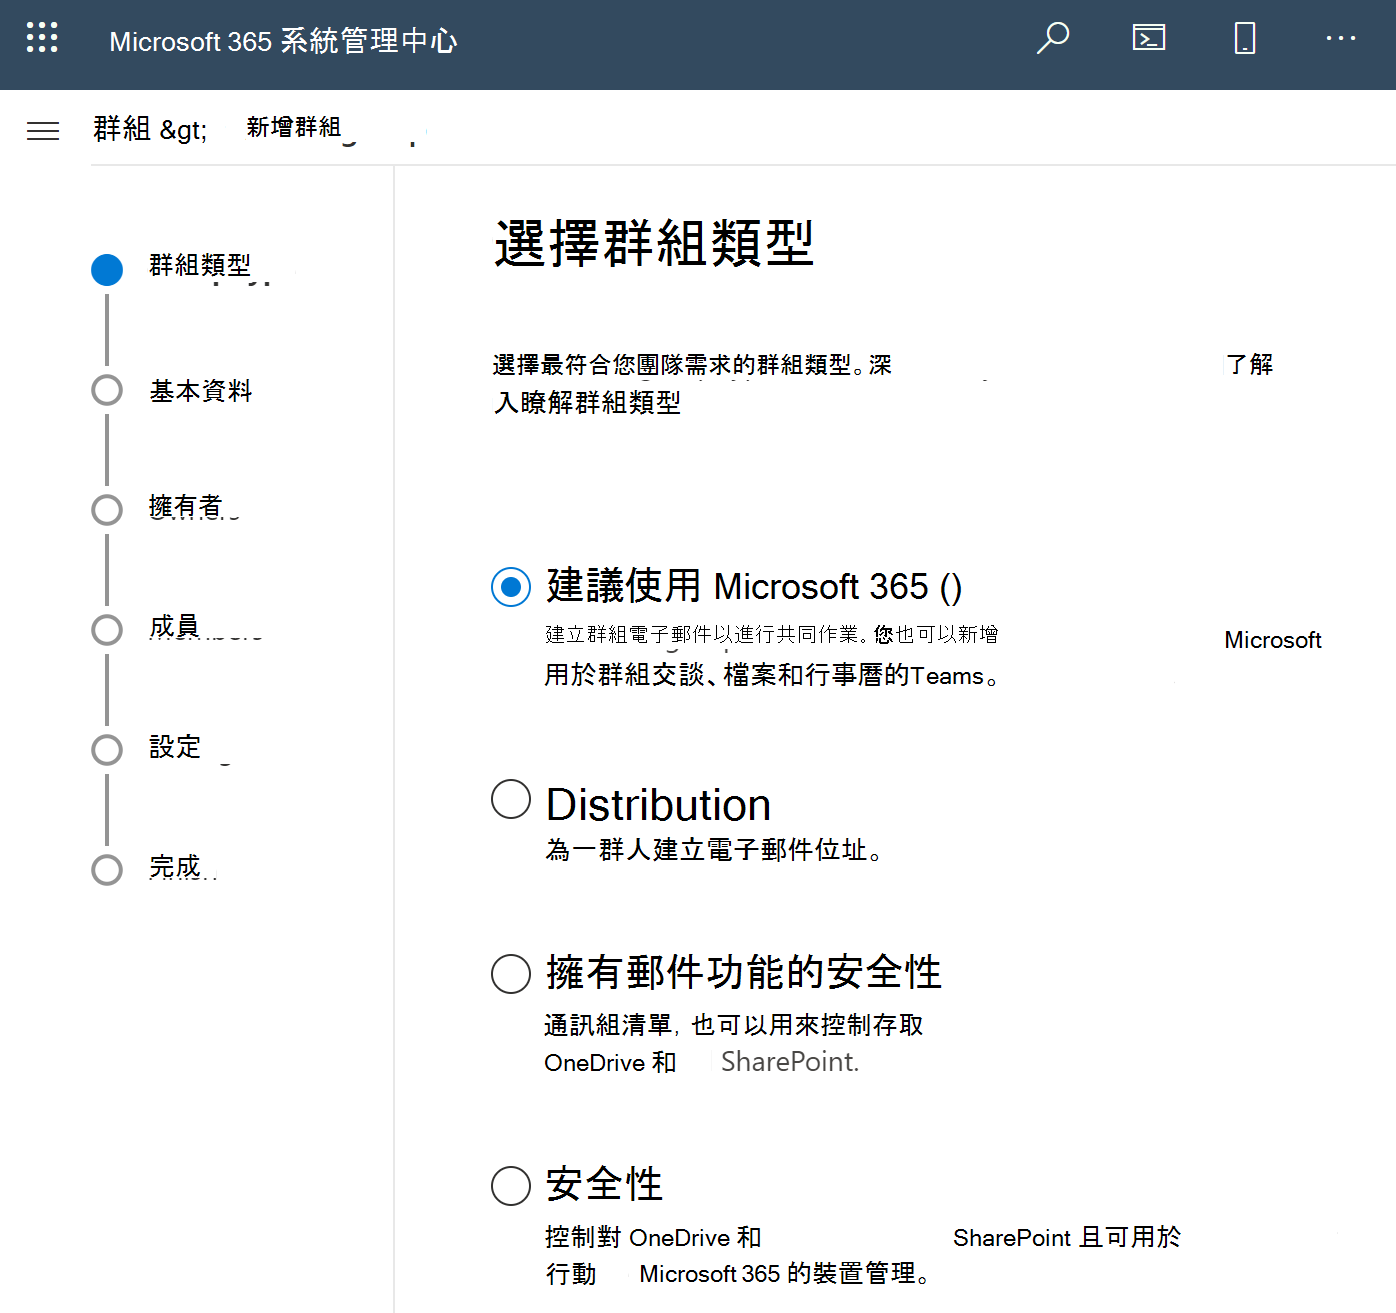Click the 為一群人建立電子郵件位址 description
Screen dimensions: 1396x1313
pyautogui.click(x=714, y=850)
